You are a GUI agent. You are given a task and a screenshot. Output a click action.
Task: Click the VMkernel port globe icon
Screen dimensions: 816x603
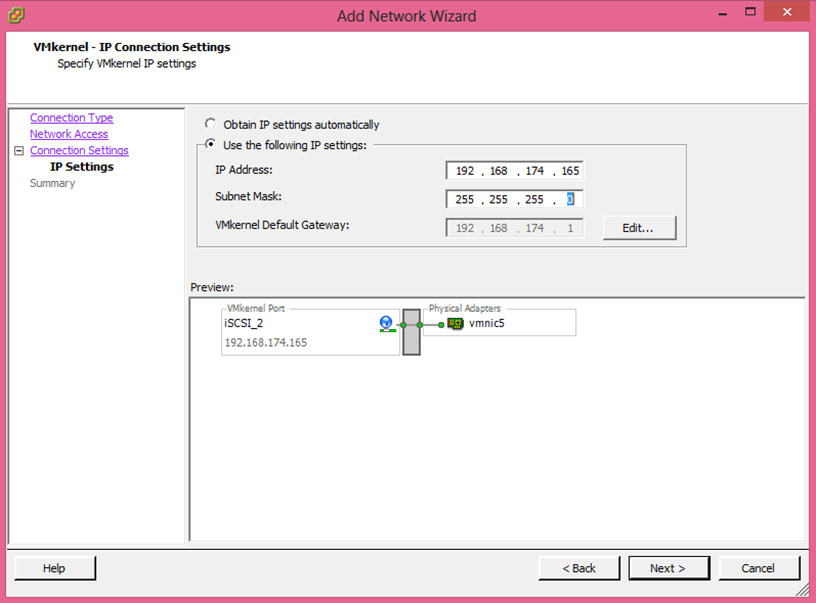(387, 323)
